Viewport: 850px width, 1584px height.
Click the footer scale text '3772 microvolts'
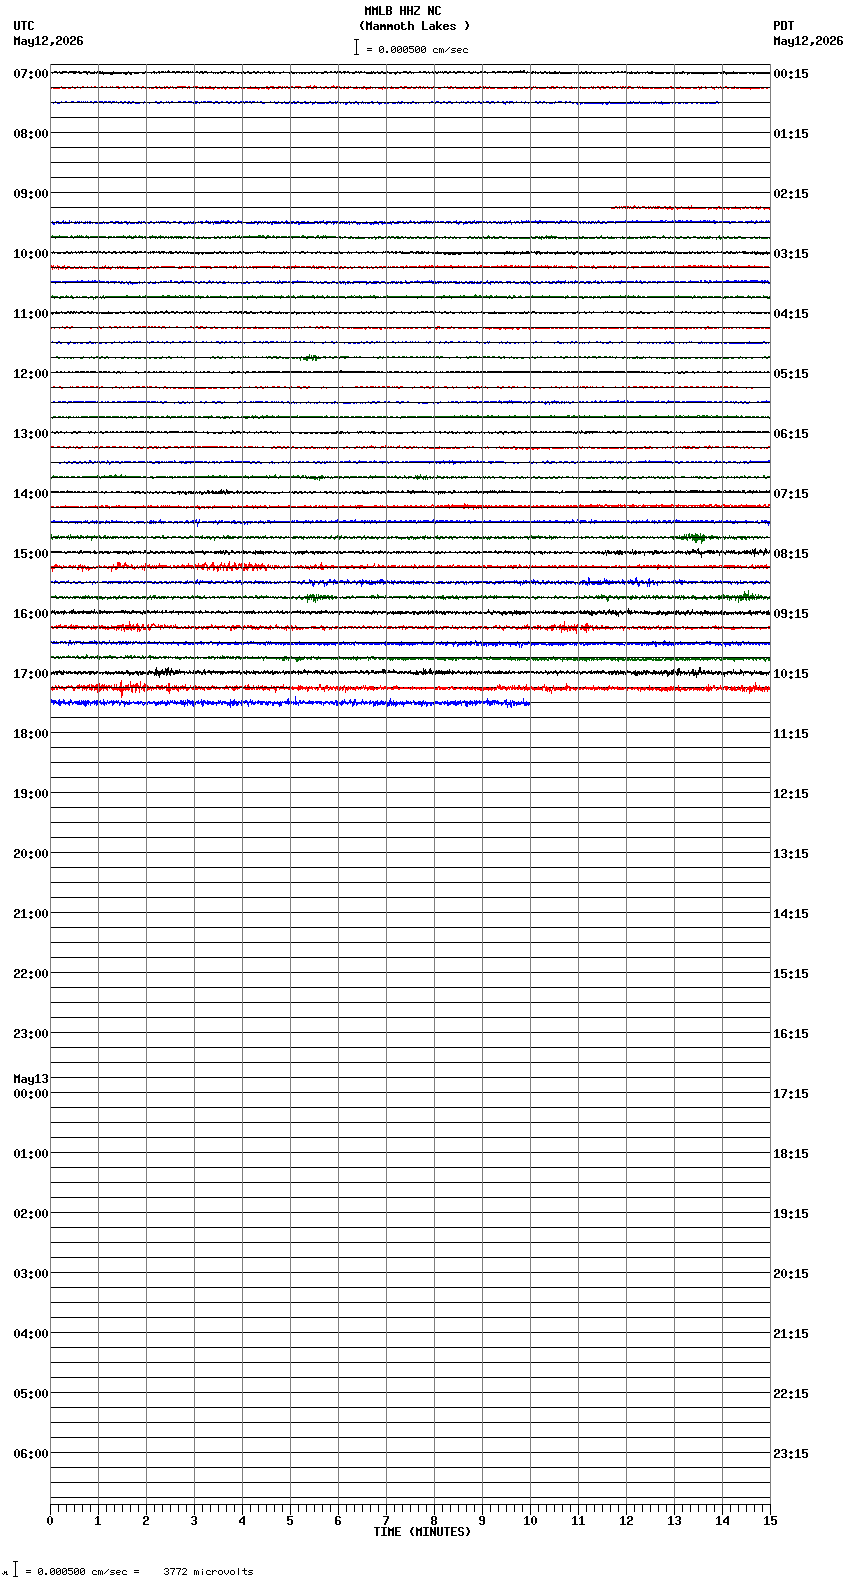208,1572
